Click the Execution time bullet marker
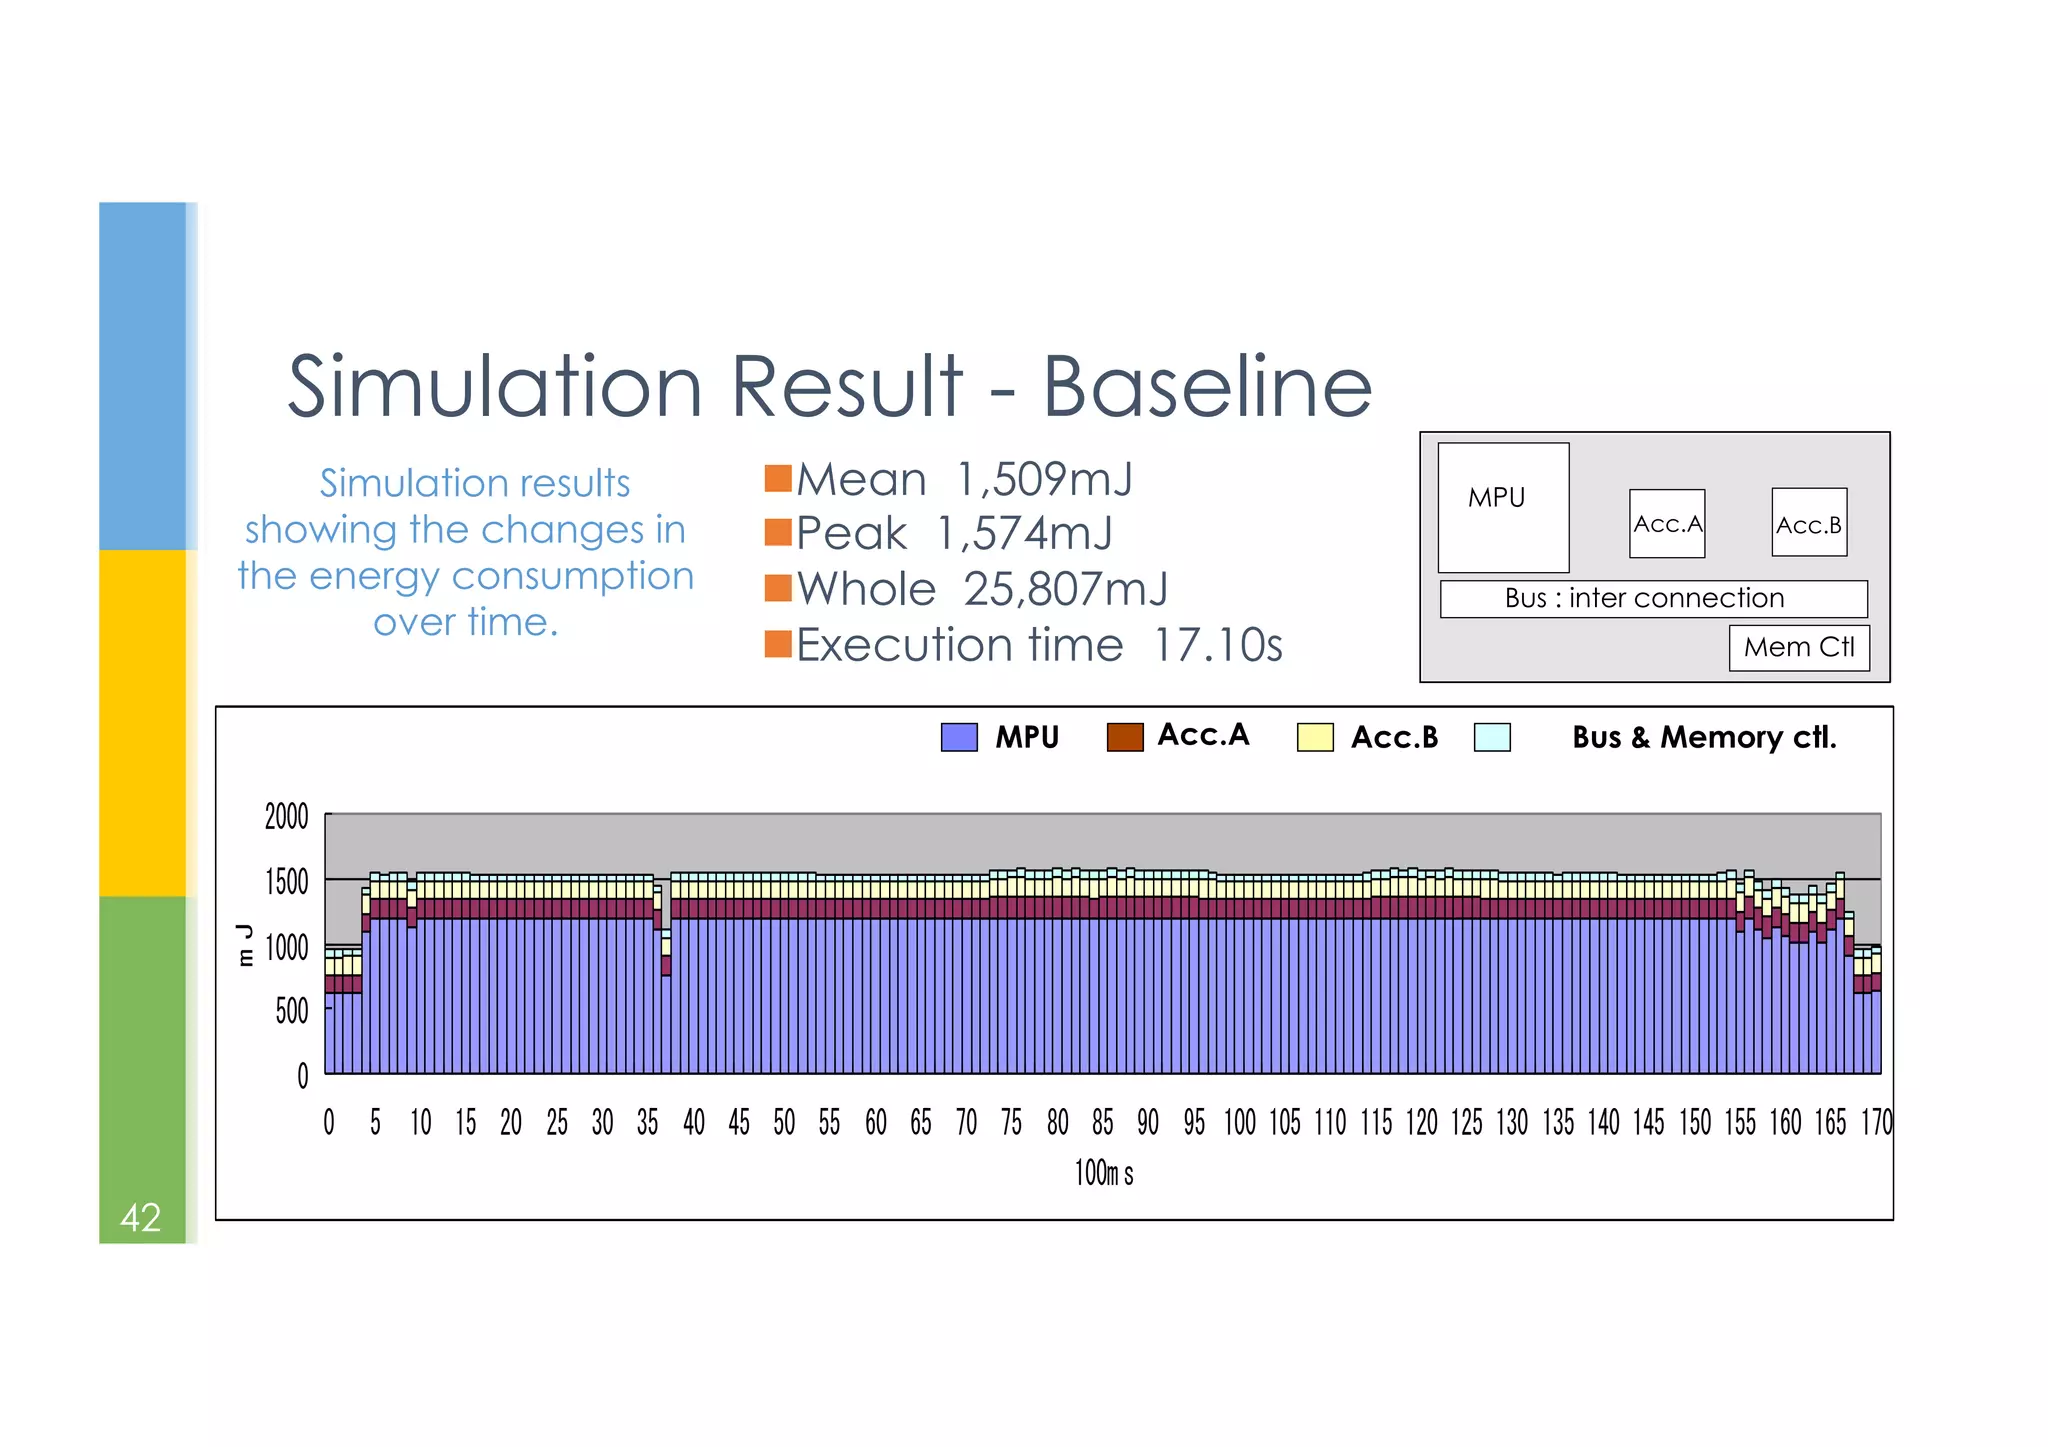The image size is (2048, 1447). (x=777, y=644)
